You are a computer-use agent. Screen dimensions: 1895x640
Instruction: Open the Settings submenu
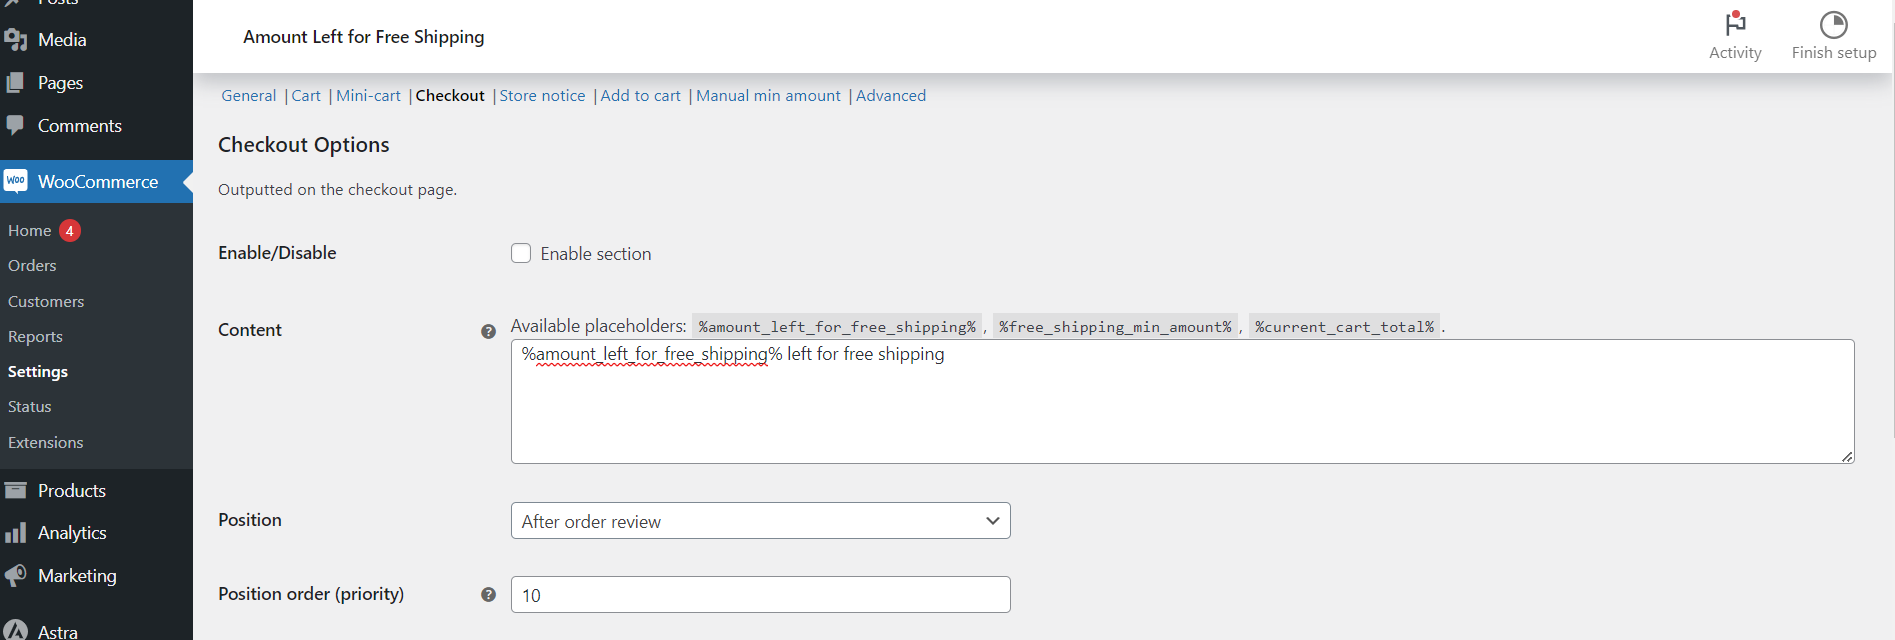tap(38, 372)
